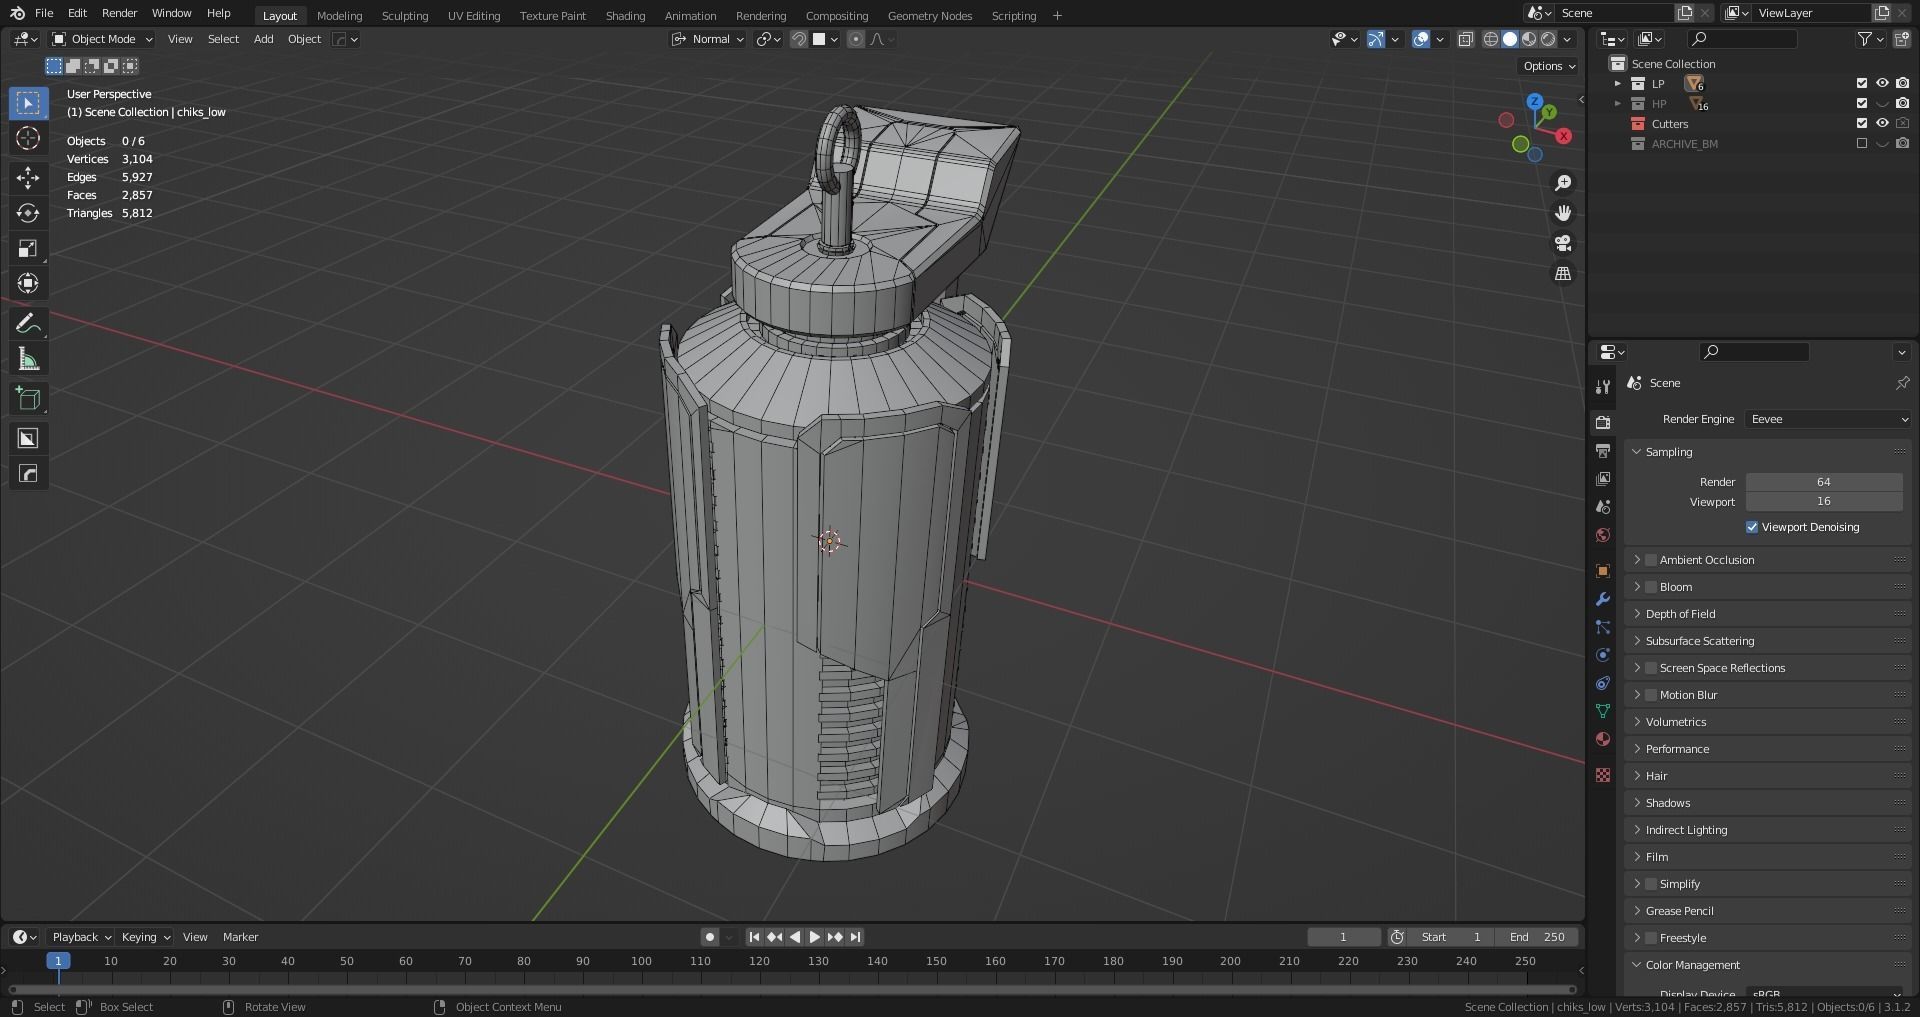Open the Render Engine Eevee dropdown

point(1828,419)
